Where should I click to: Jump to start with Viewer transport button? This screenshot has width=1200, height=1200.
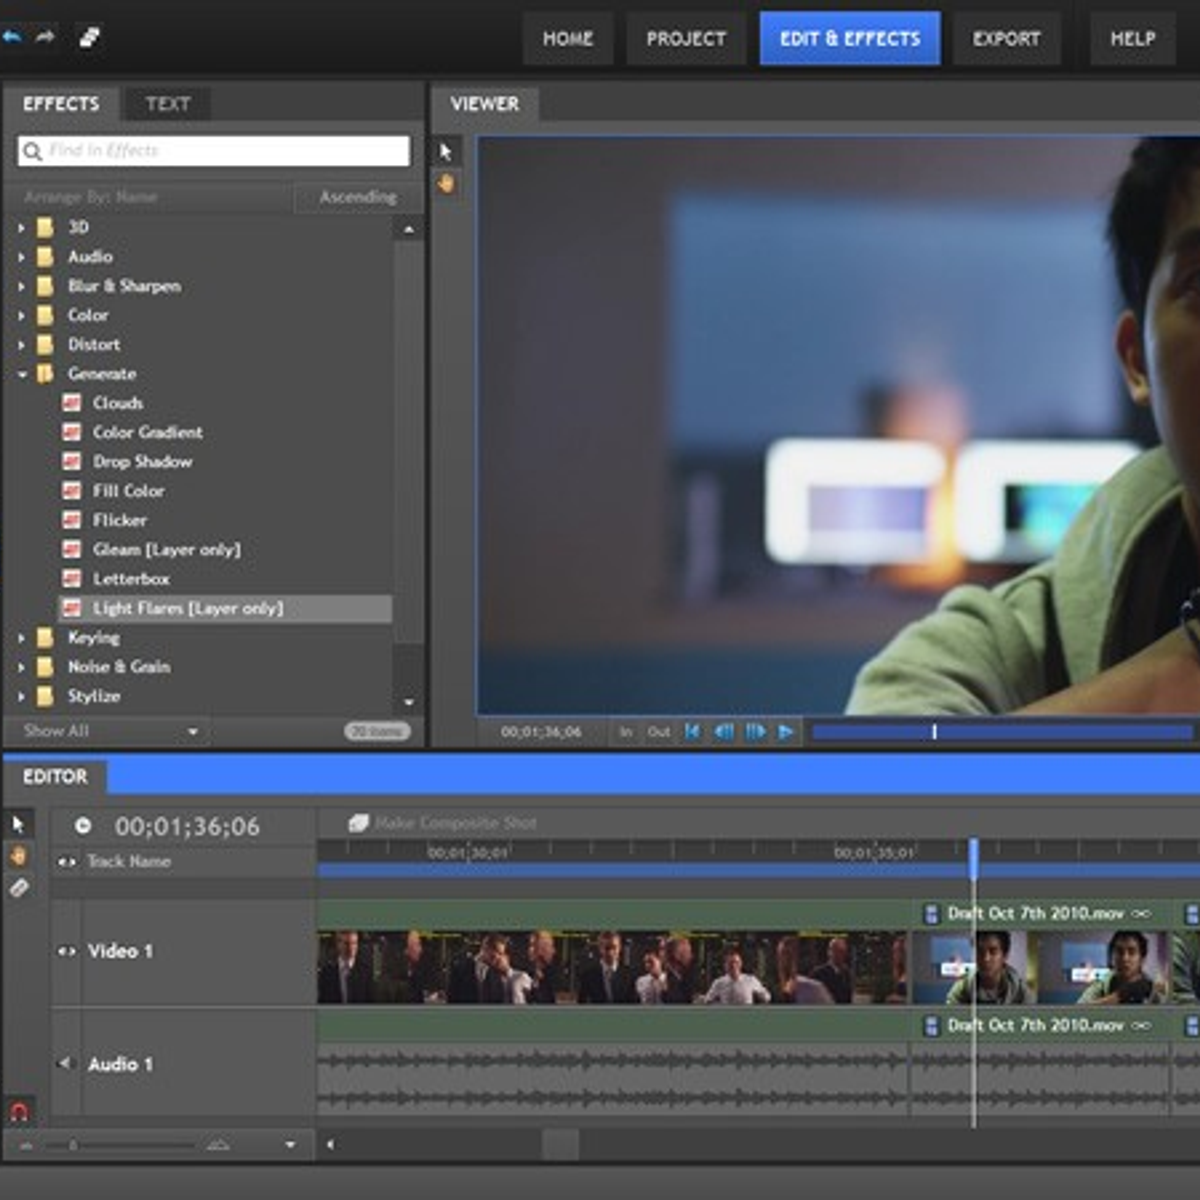[x=692, y=732]
